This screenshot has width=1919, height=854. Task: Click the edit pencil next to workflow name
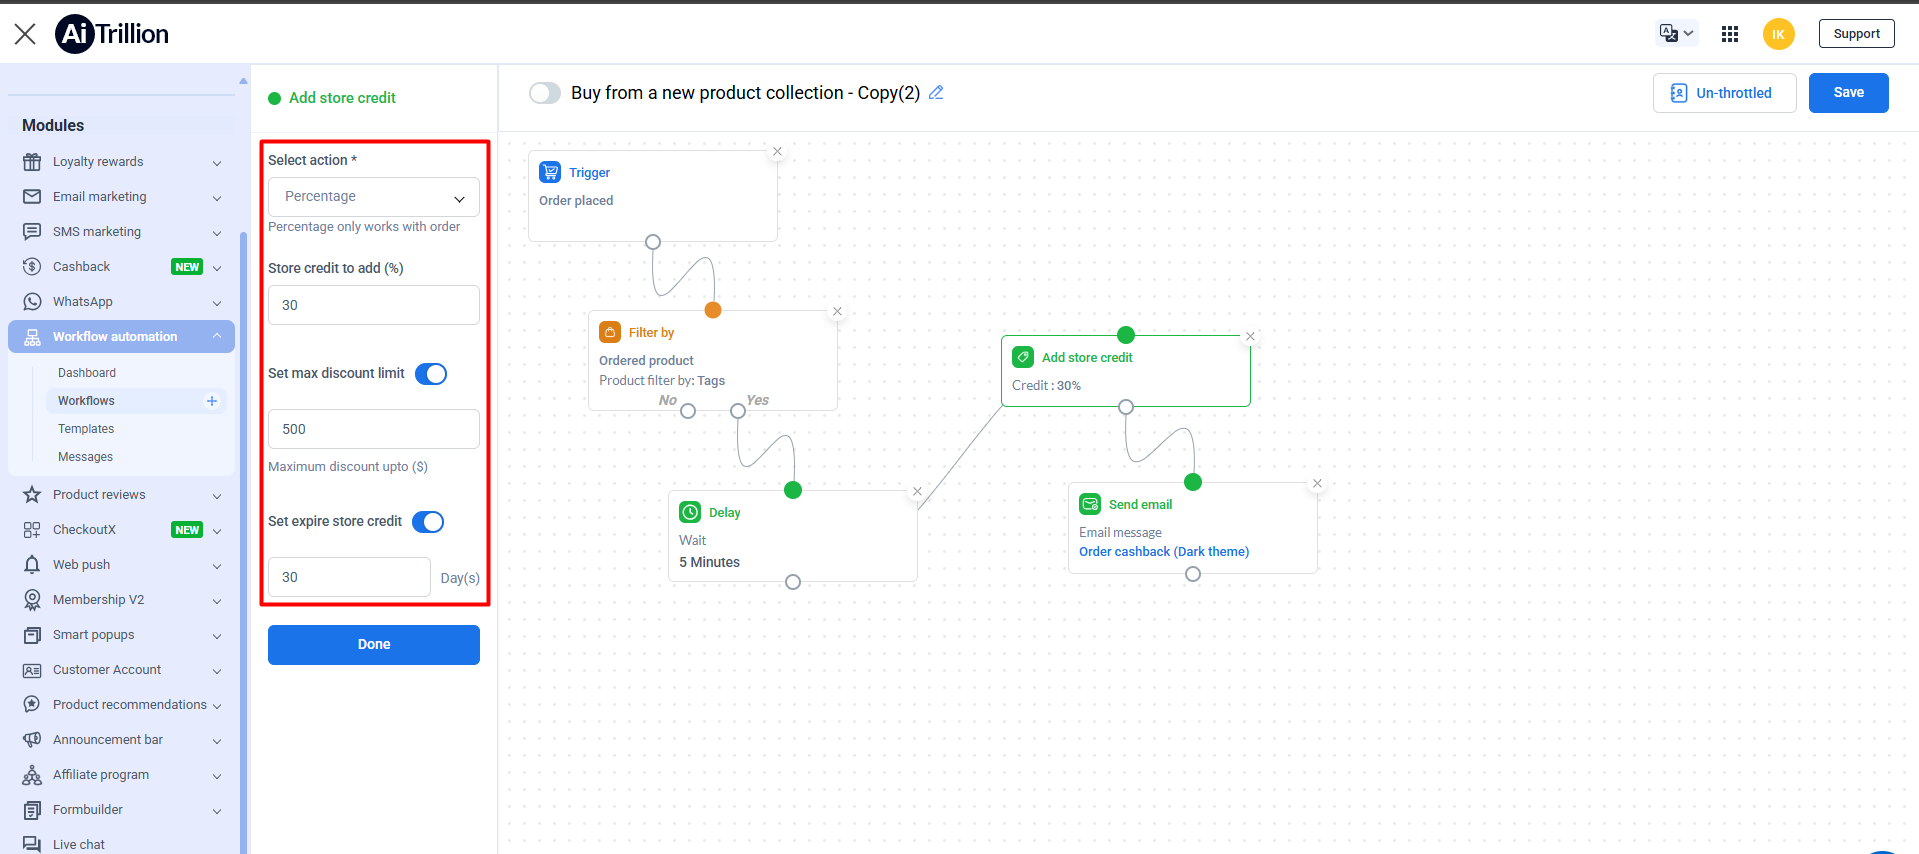coord(936,93)
